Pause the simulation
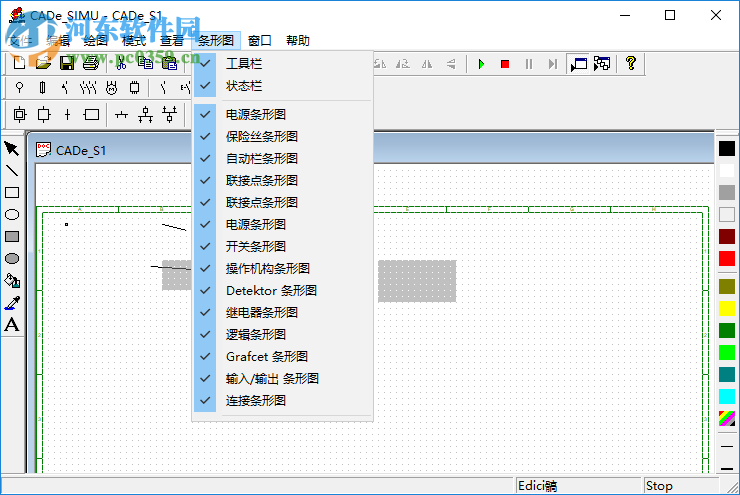 click(529, 64)
